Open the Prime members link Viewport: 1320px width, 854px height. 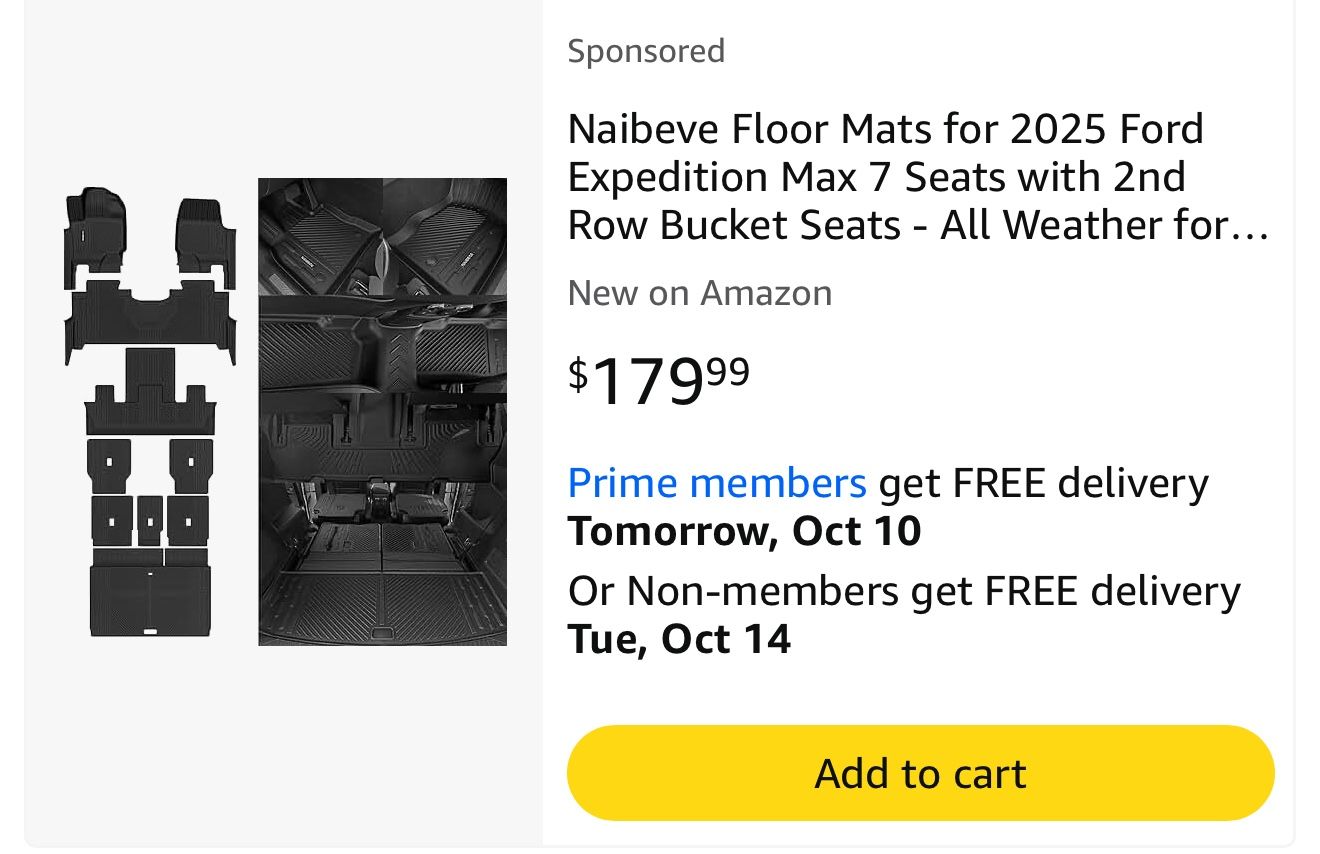(x=716, y=483)
